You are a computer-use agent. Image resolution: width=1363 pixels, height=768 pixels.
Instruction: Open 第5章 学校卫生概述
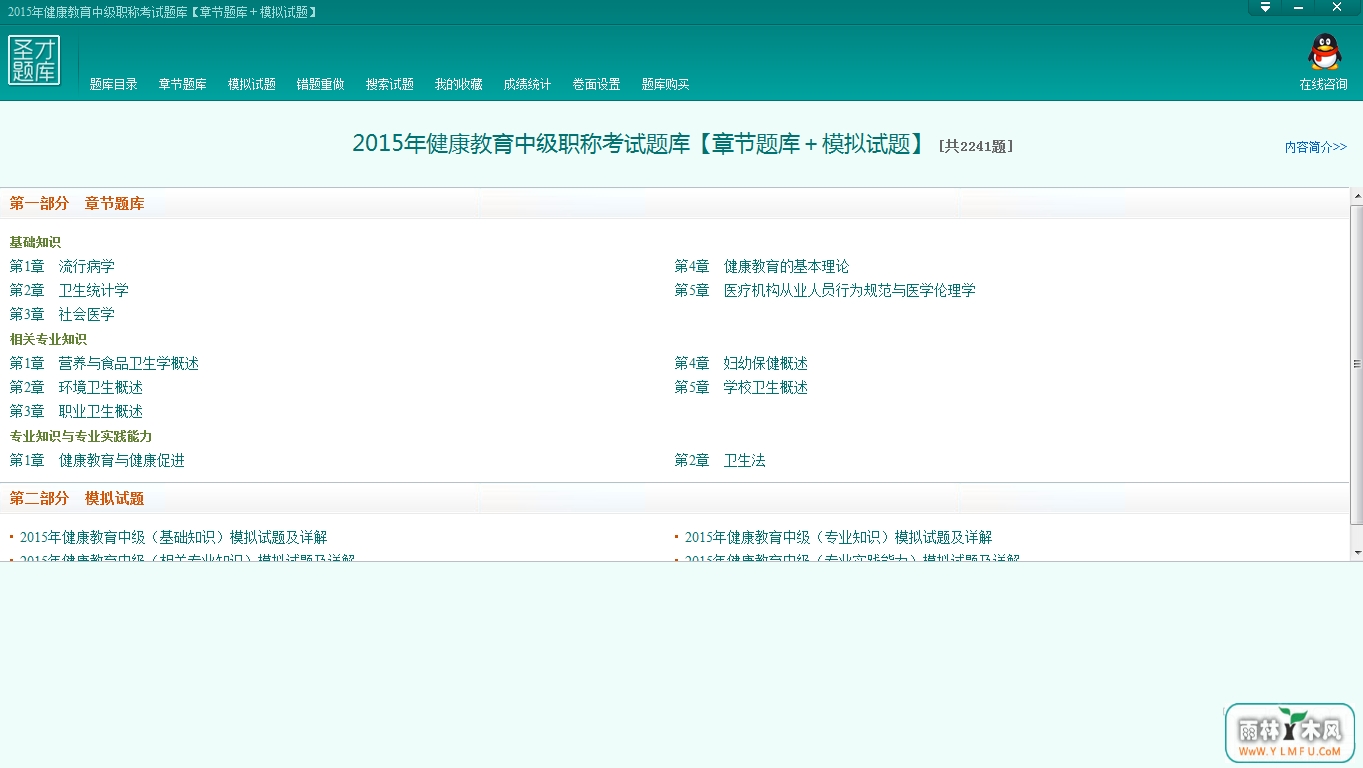pyautogui.click(x=741, y=387)
